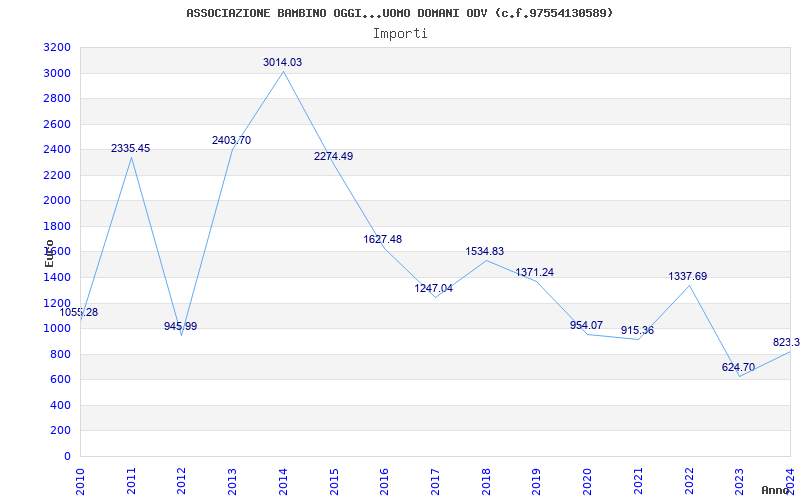Screen dimensions: 800x500
Task: Select data label 1247.04
Action: tap(434, 288)
